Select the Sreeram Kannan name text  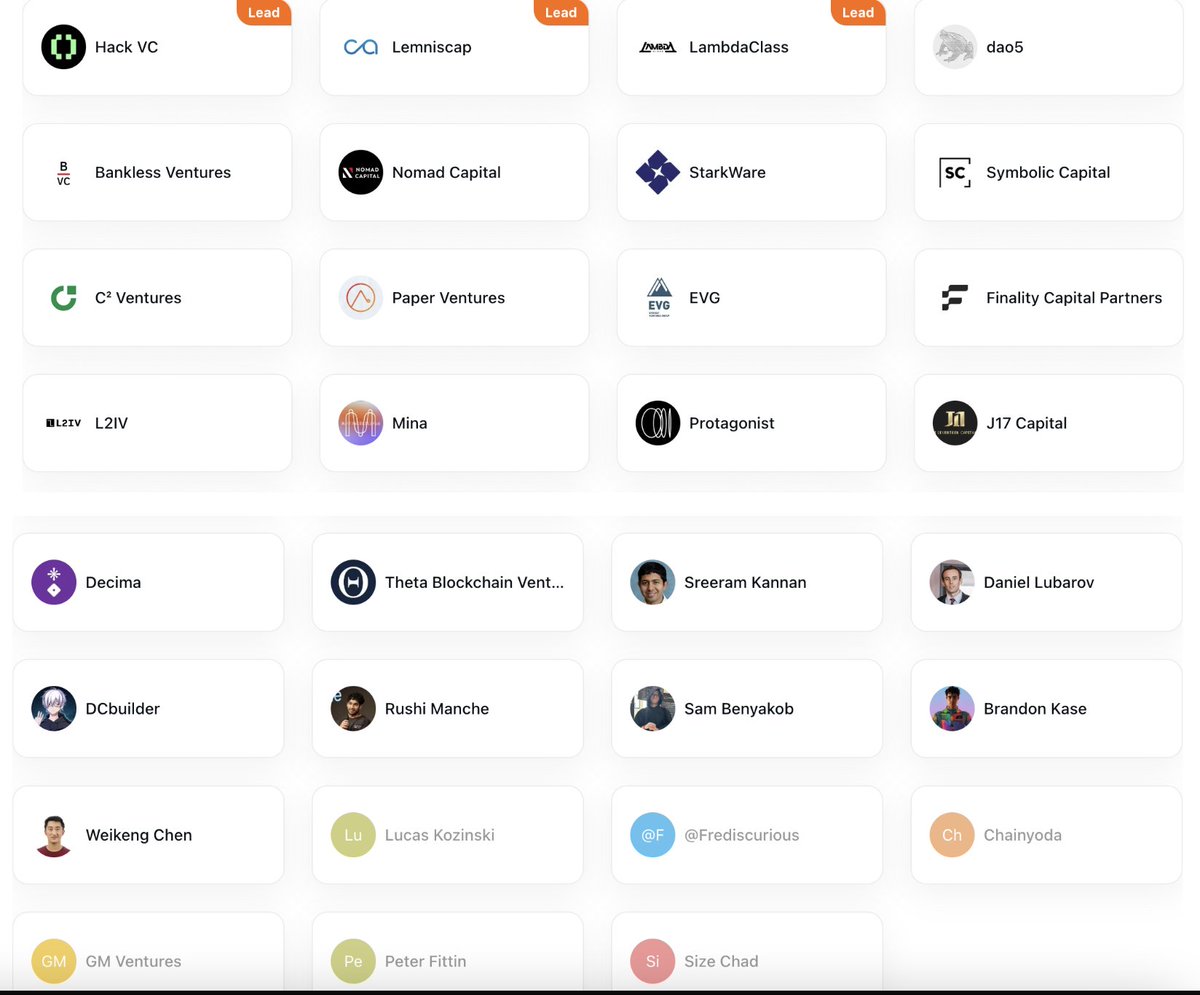(x=745, y=582)
